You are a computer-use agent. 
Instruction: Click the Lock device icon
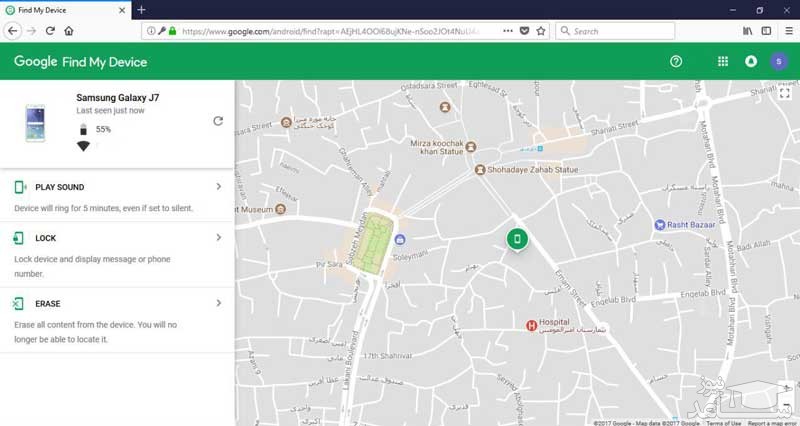point(18,238)
